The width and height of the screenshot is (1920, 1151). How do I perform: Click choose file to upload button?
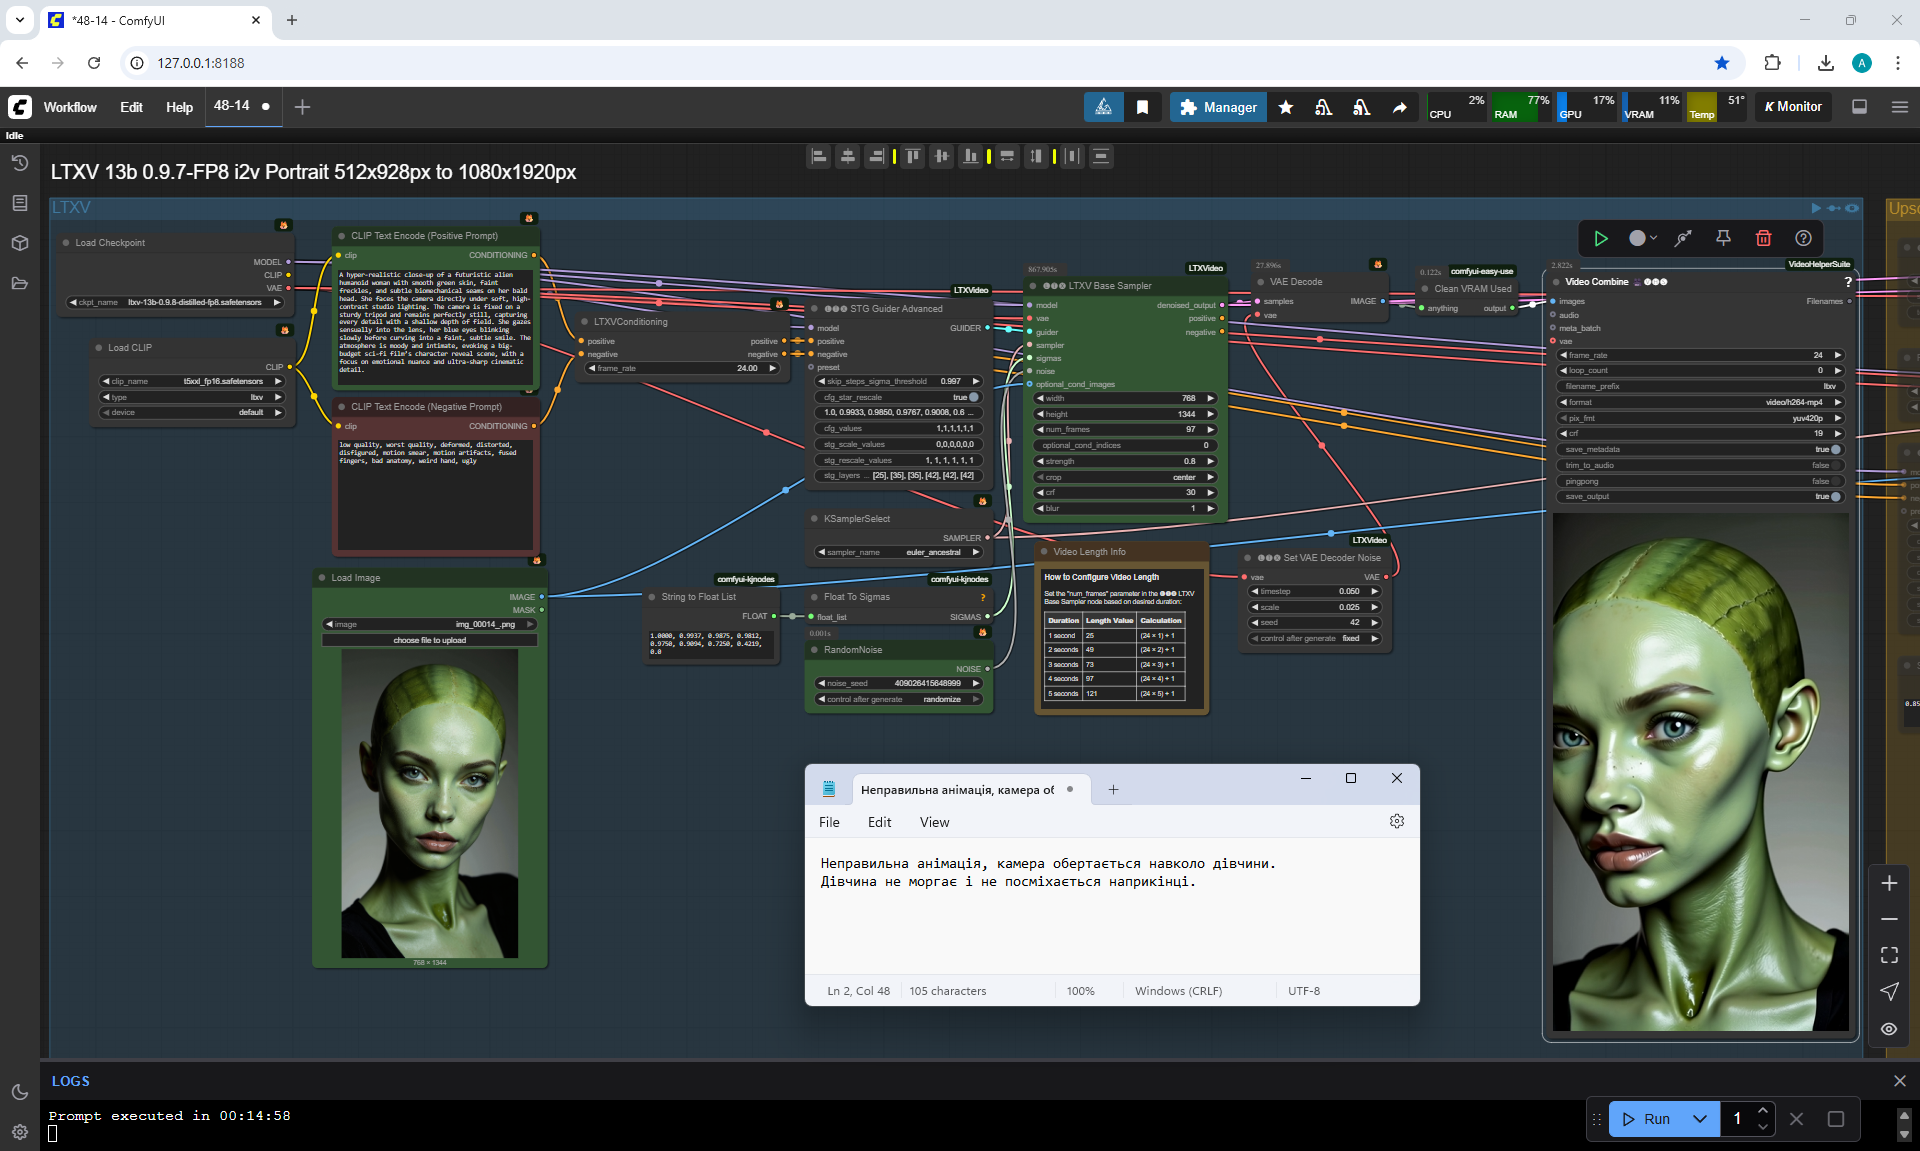430,640
